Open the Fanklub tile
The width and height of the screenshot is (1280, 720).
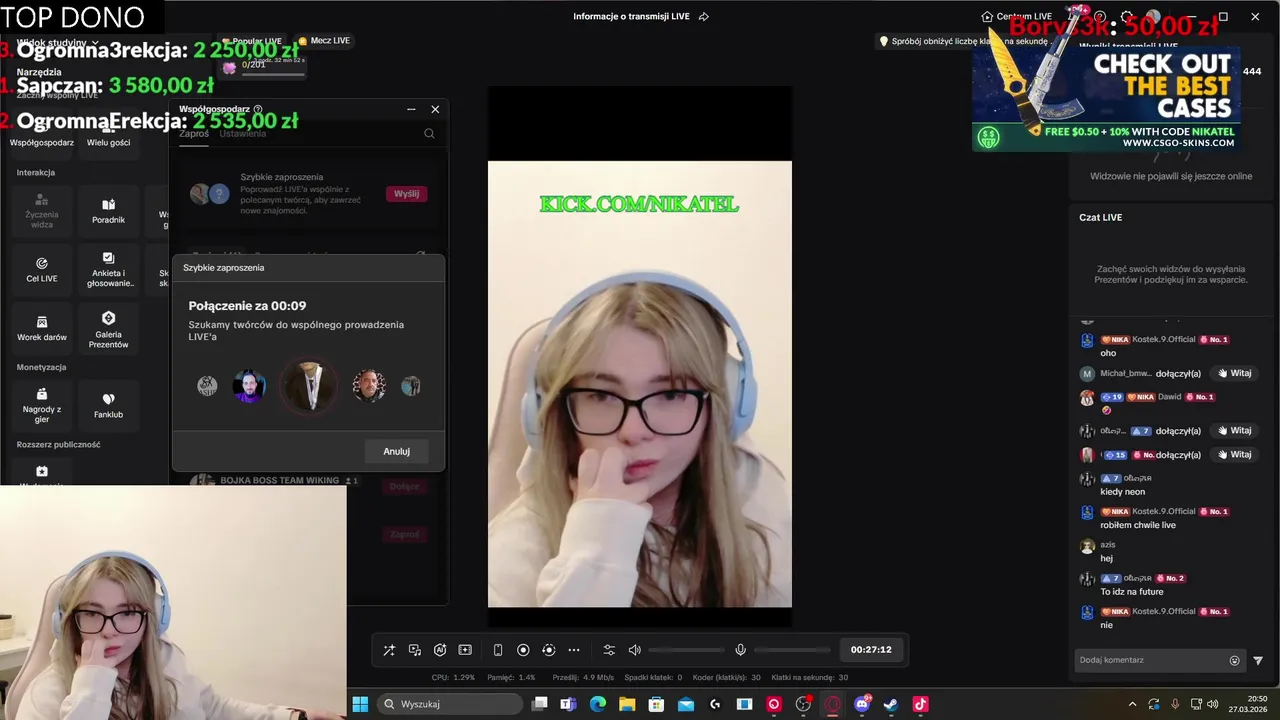(x=108, y=405)
